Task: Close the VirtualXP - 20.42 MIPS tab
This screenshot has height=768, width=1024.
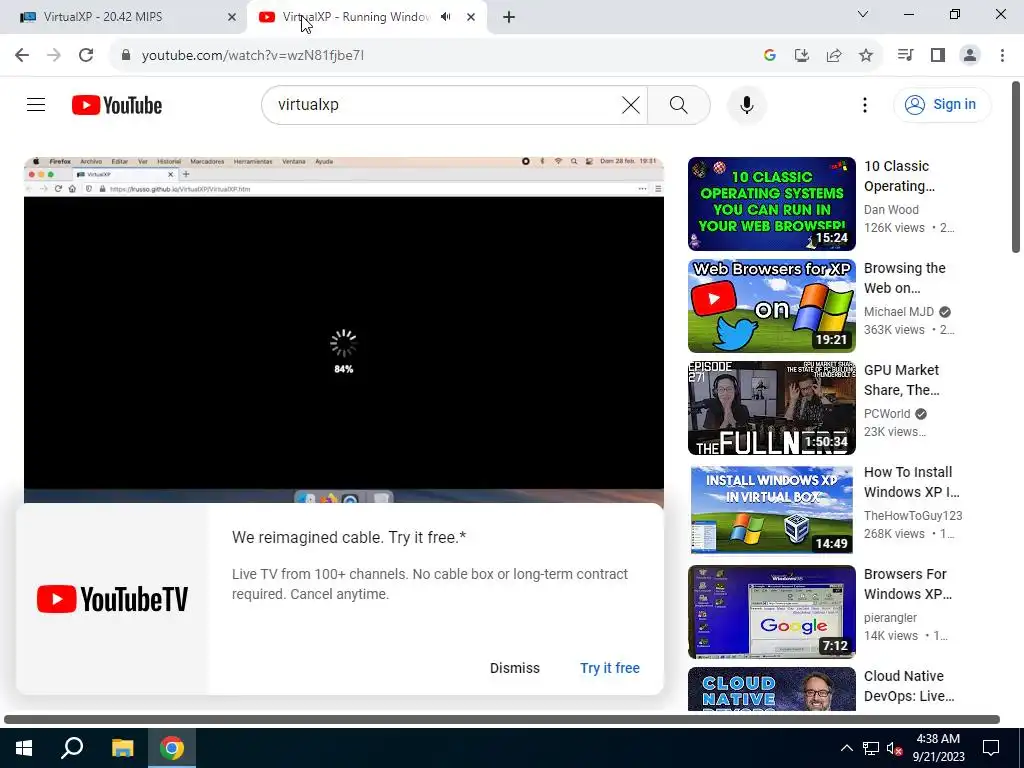Action: pos(231,17)
